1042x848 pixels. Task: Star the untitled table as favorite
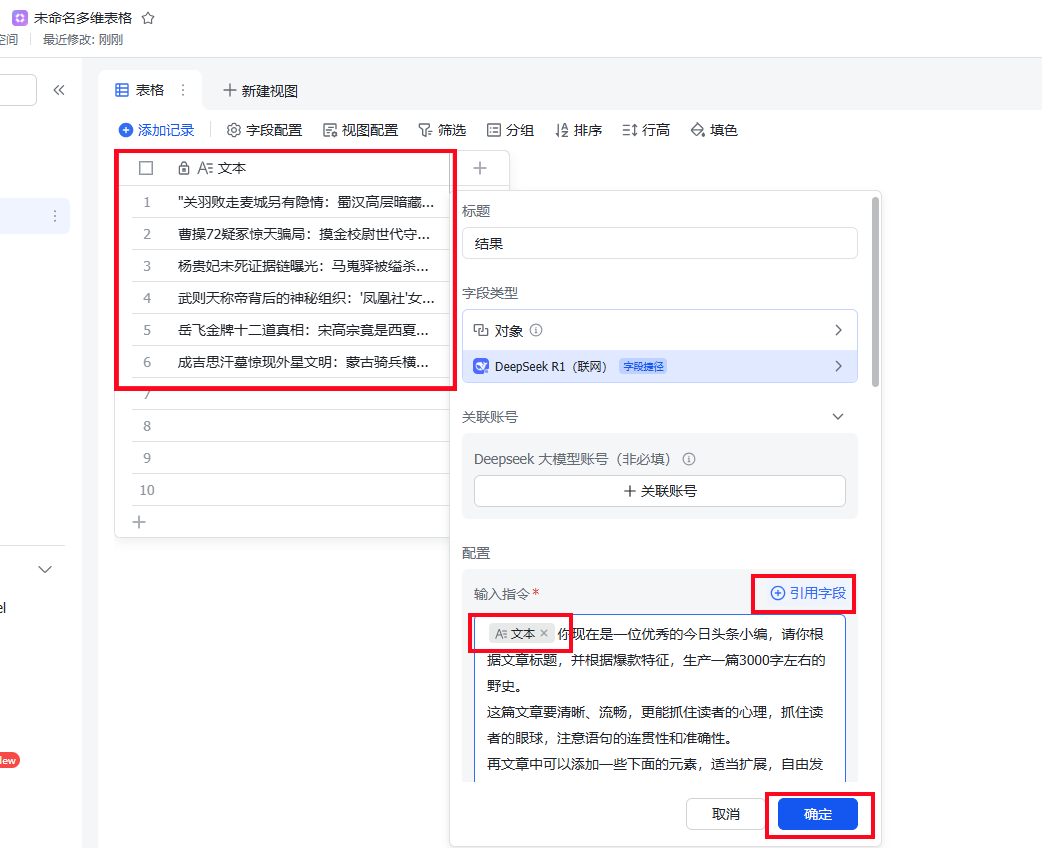(148, 18)
